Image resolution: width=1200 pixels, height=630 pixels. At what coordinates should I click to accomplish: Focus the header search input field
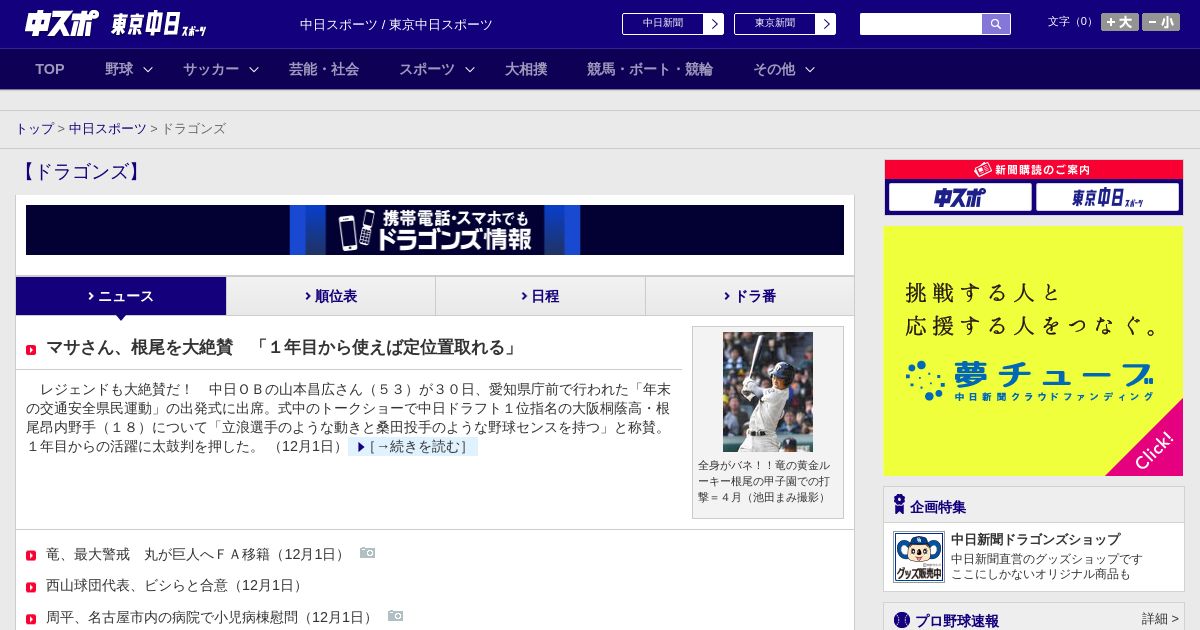[921, 24]
